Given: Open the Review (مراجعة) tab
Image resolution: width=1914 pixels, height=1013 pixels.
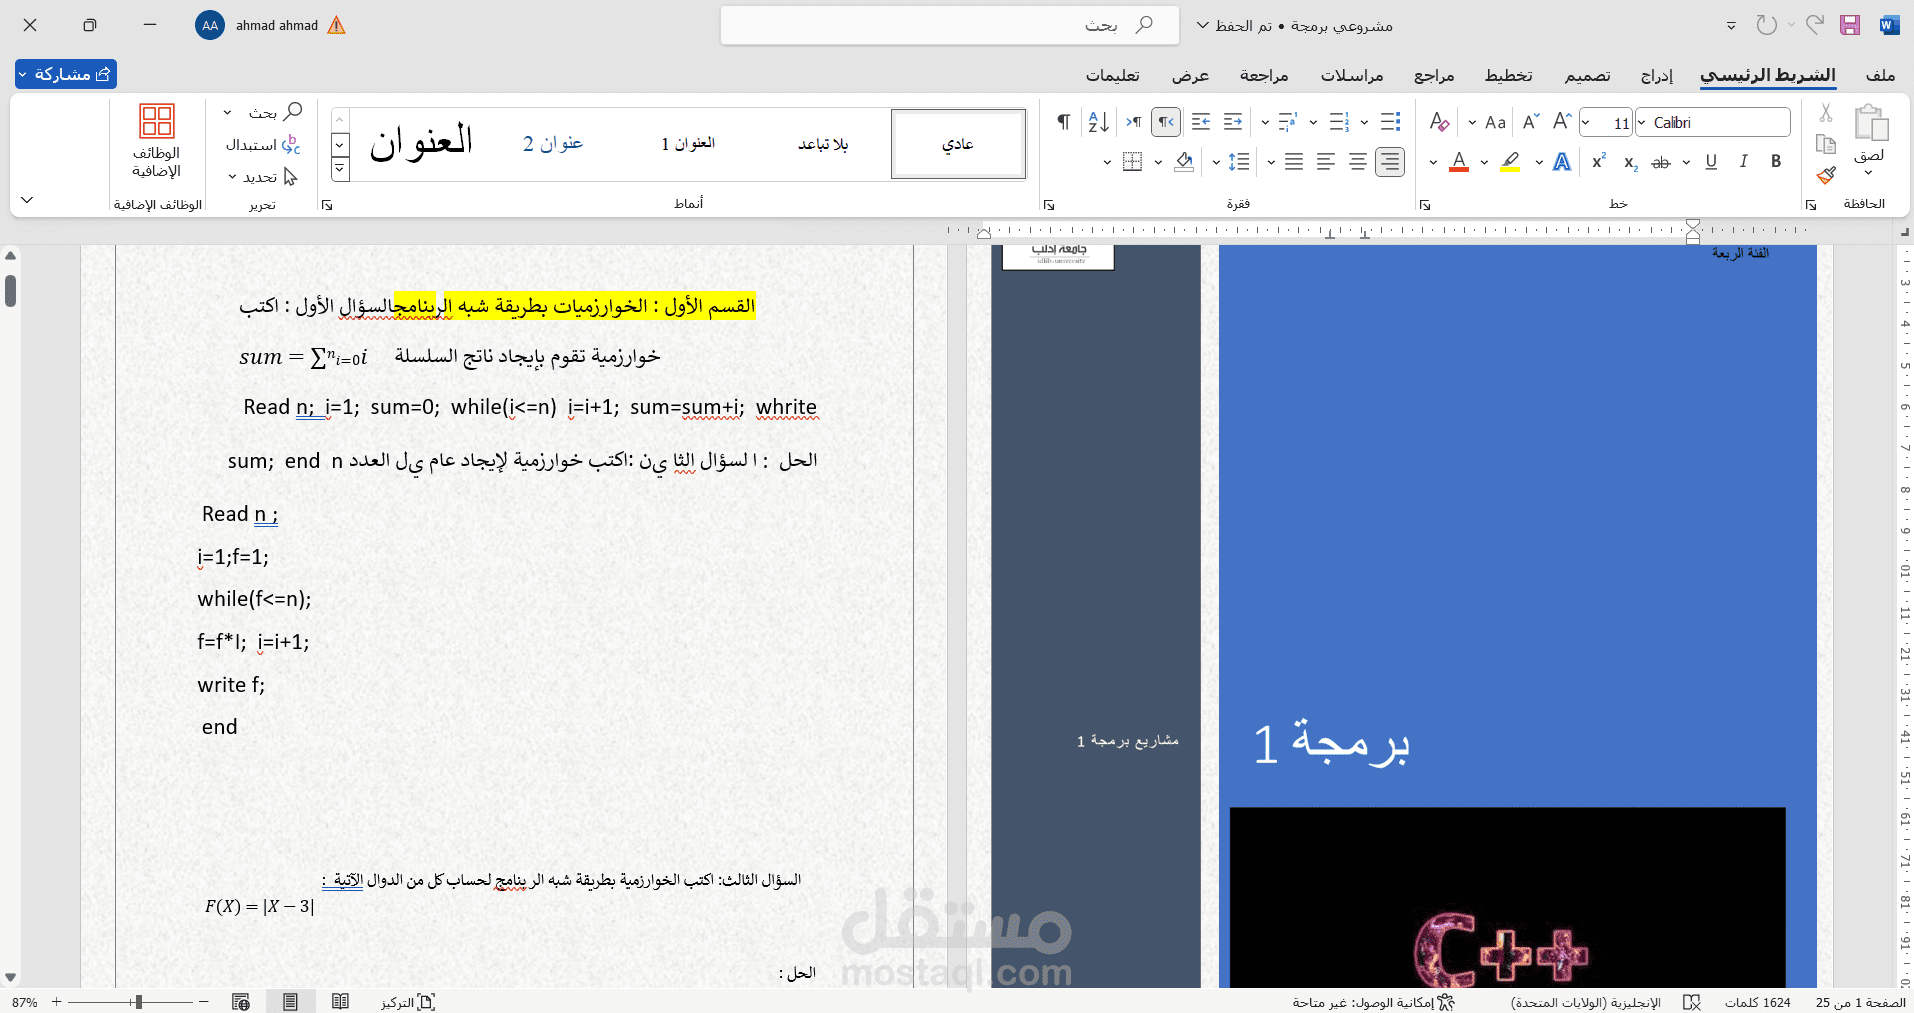Looking at the screenshot, I should pos(1264,75).
